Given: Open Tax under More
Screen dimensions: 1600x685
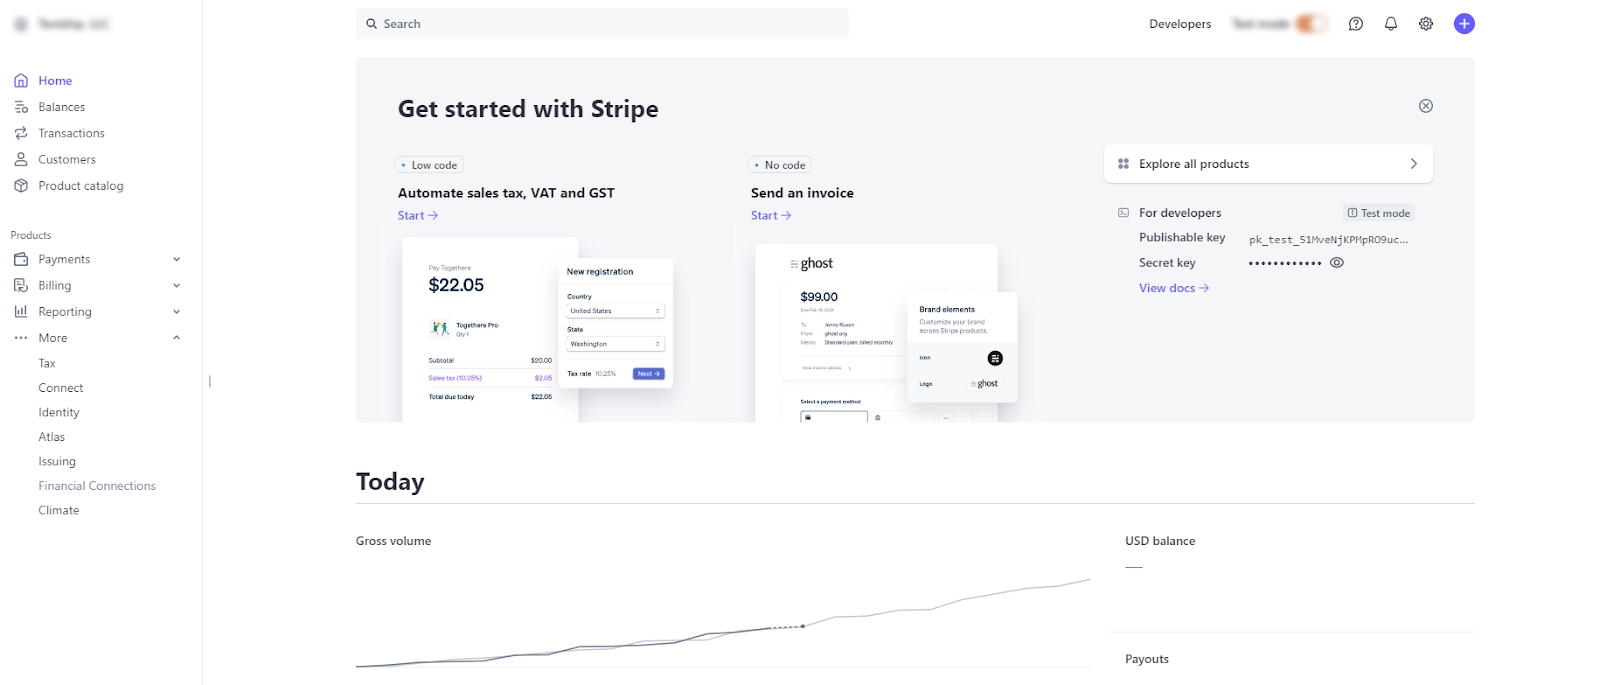Looking at the screenshot, I should coord(47,363).
